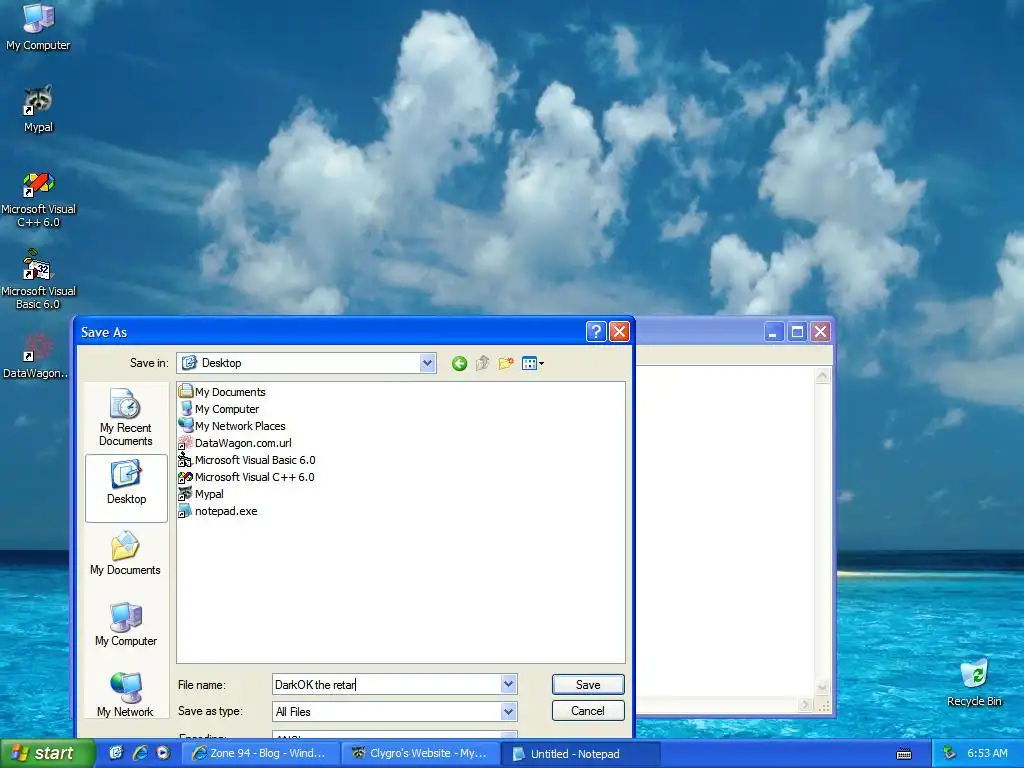The width and height of the screenshot is (1024, 768).
Task: Click the keyboard icon in taskbar
Action: pyautogui.click(x=904, y=754)
